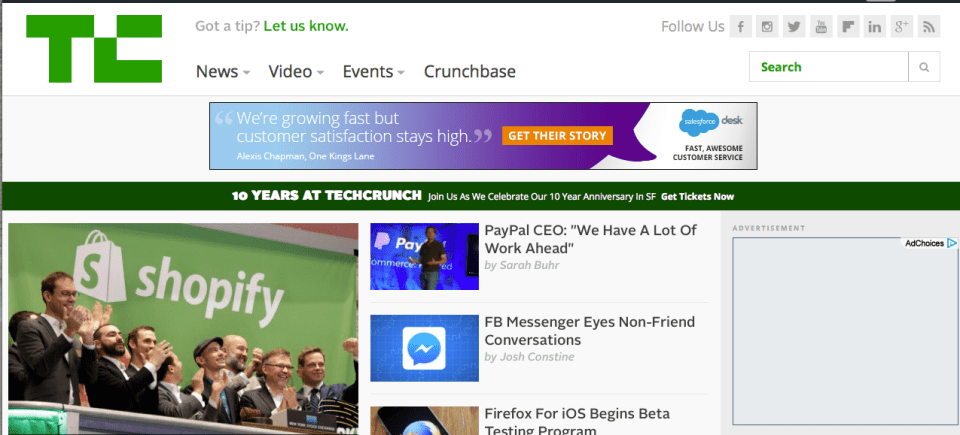Expand the Video dropdown menu

pyautogui.click(x=296, y=71)
